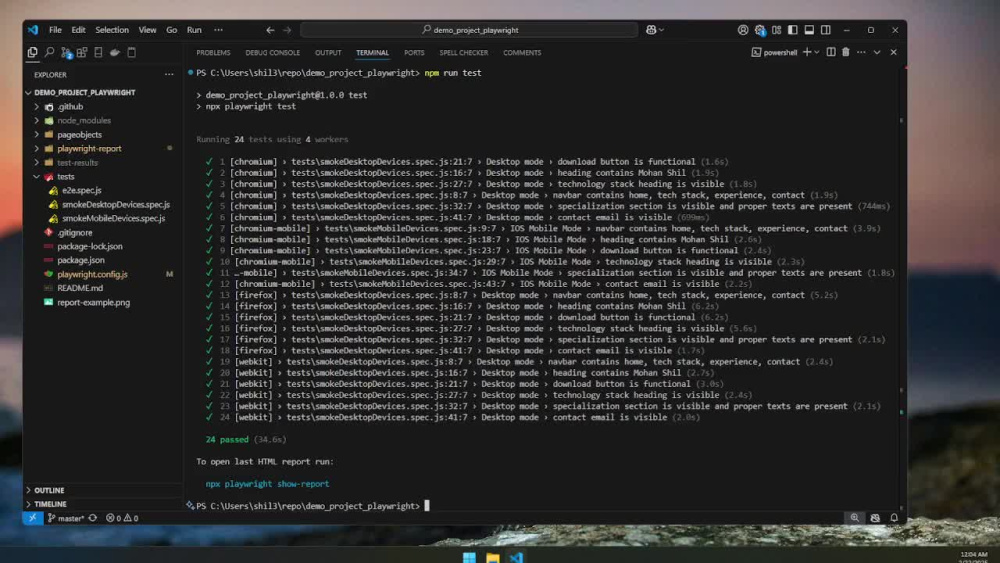Go back with the navigation arrow
Screen dimensions: 1000x563
[270, 30]
